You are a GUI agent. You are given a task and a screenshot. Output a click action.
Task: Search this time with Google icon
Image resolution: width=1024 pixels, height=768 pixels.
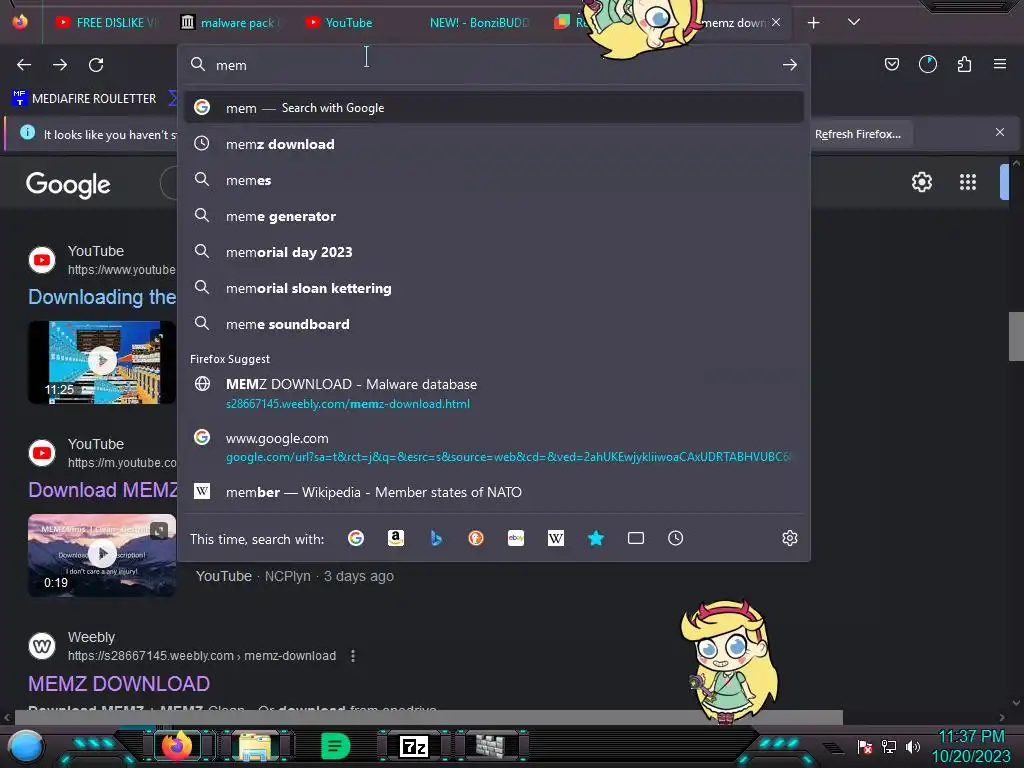click(x=356, y=538)
